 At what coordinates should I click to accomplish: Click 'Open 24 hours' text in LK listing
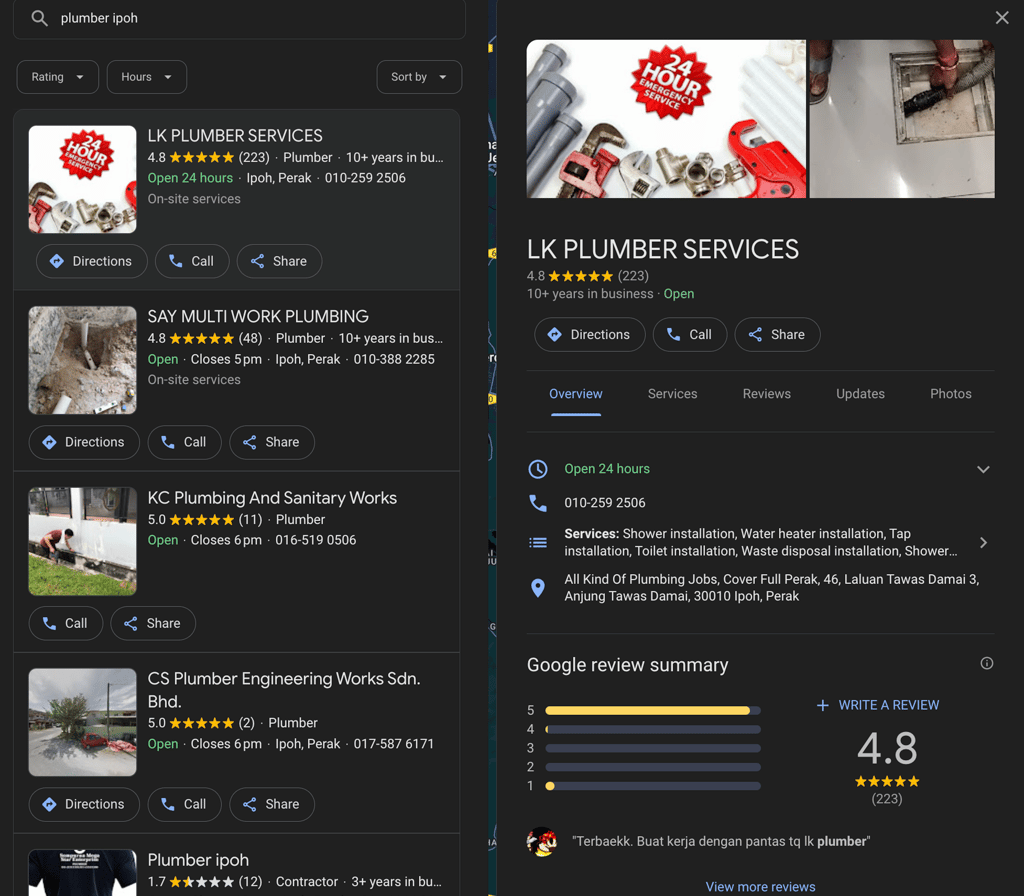(190, 178)
